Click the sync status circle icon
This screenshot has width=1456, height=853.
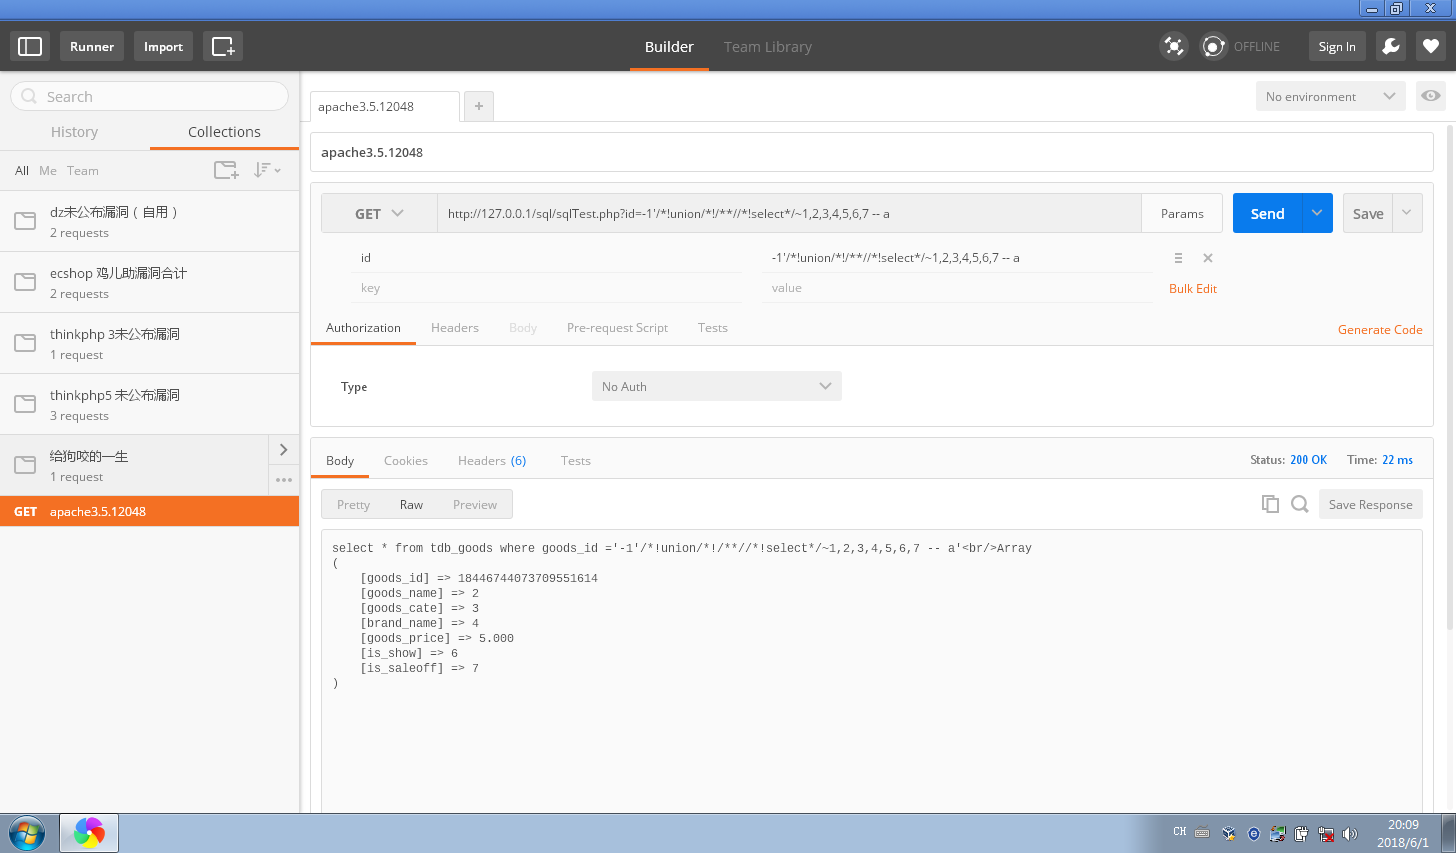(x=1213, y=46)
